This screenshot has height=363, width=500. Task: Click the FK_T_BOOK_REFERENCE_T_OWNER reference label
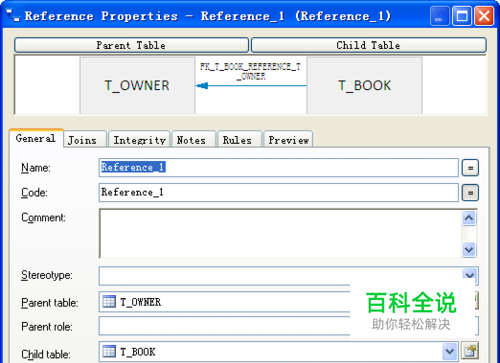point(250,71)
